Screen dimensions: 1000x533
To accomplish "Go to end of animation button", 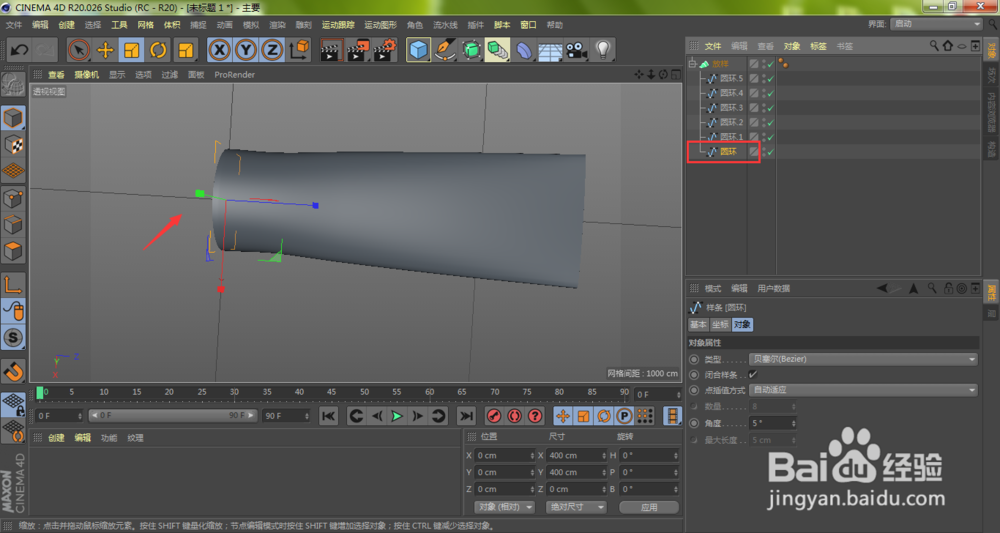I will 466,416.
